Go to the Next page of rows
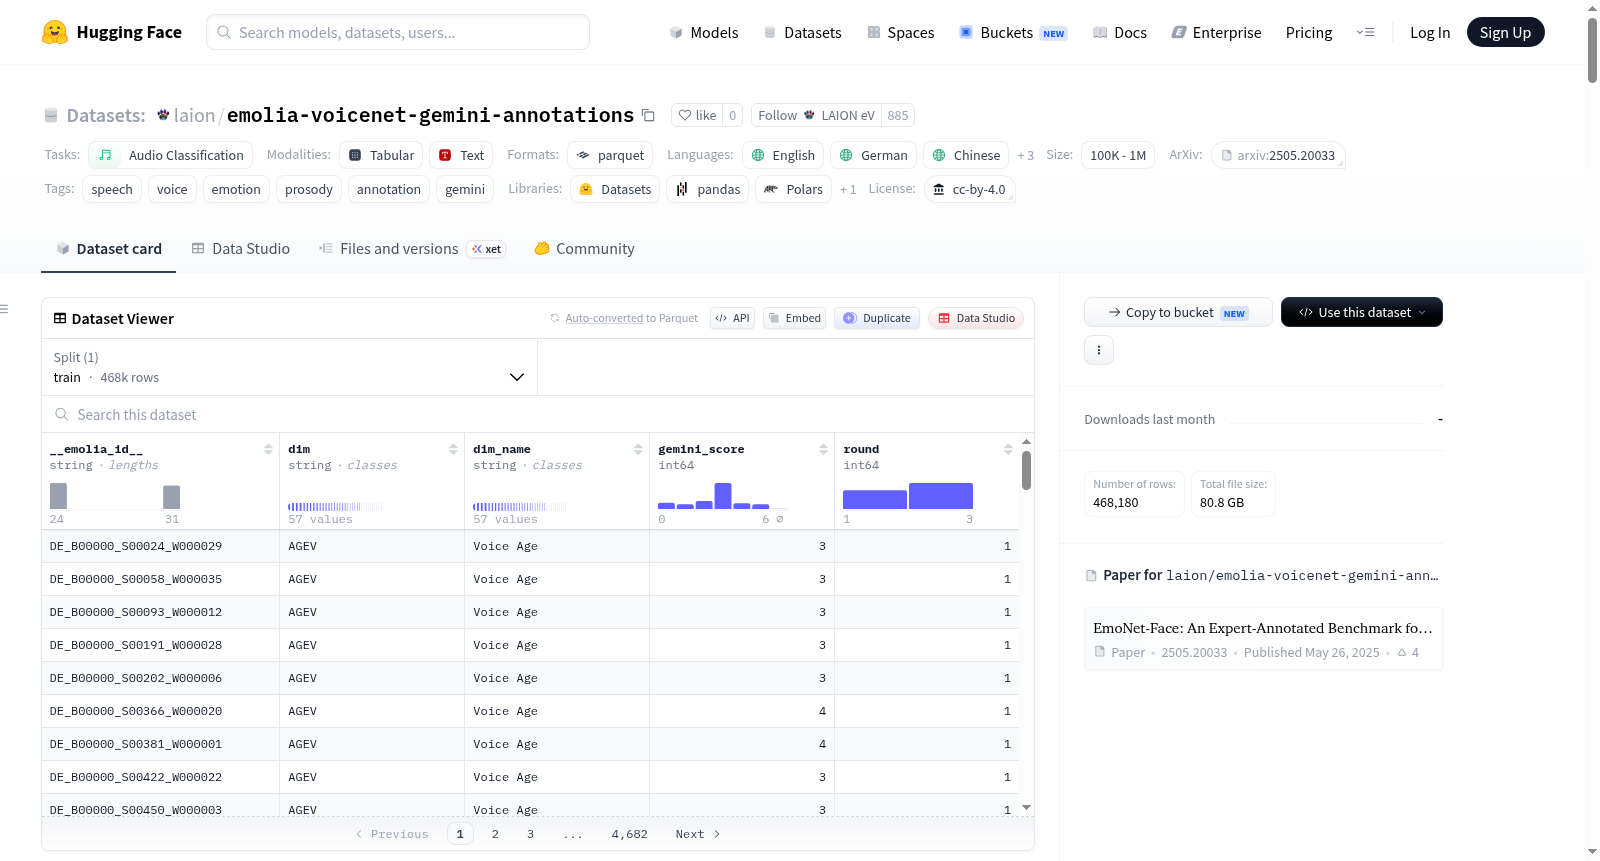The height and width of the screenshot is (861, 1600). point(697,834)
